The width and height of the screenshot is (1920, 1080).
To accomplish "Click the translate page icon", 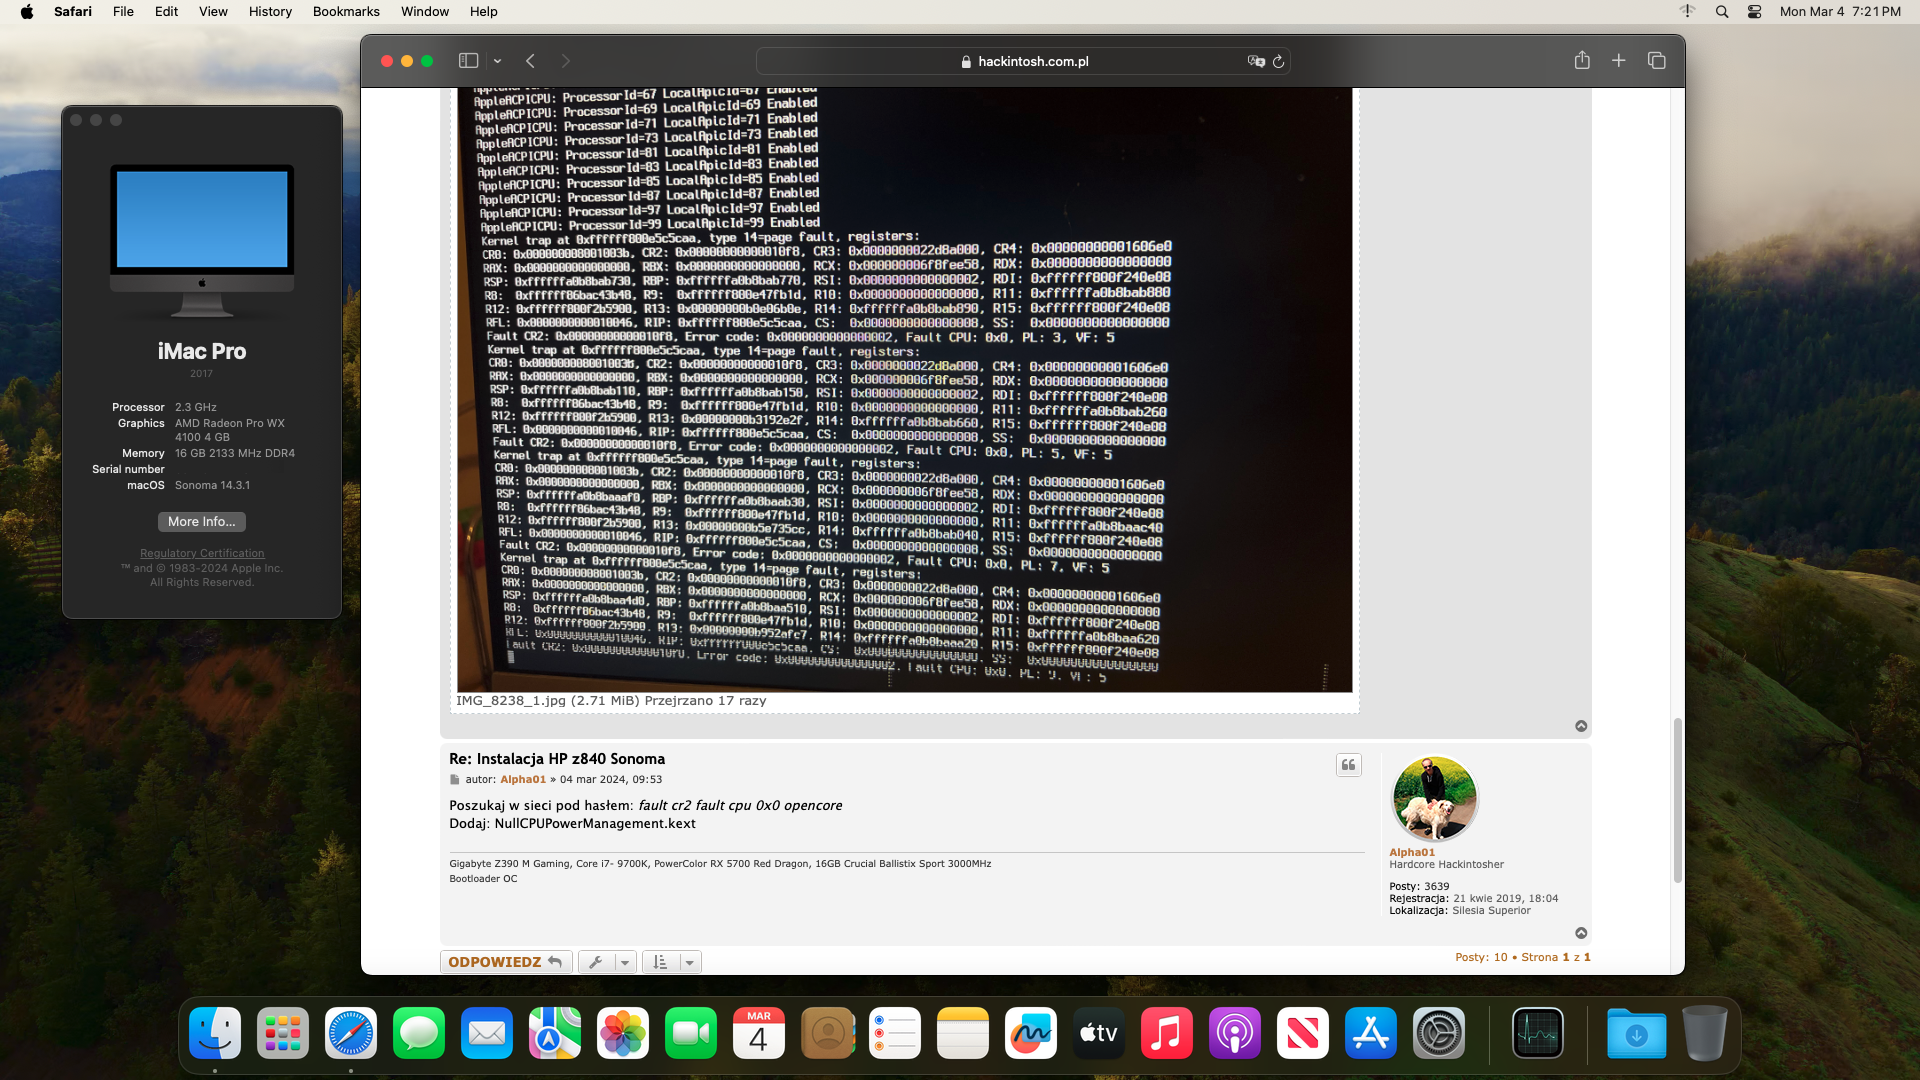I will click(x=1256, y=61).
